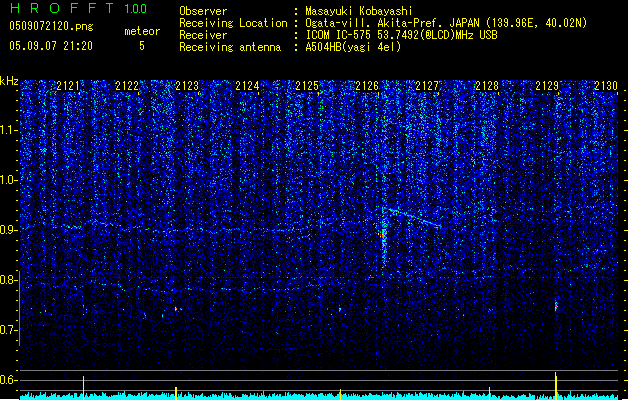Click the yellow meteor marker just after 2121
629x400 pixels.
pyautogui.click(x=83, y=388)
